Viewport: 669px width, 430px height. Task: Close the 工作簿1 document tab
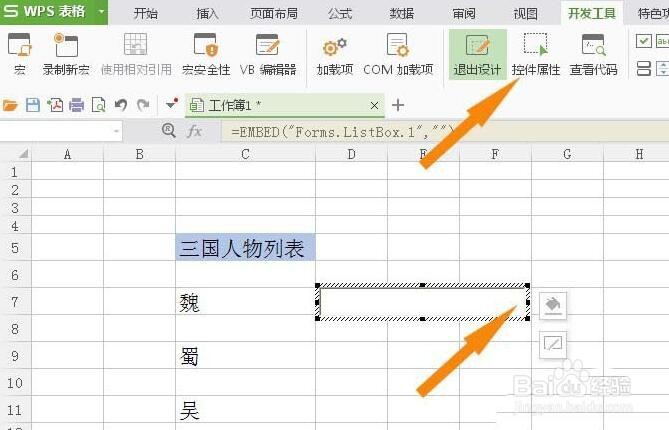374,105
